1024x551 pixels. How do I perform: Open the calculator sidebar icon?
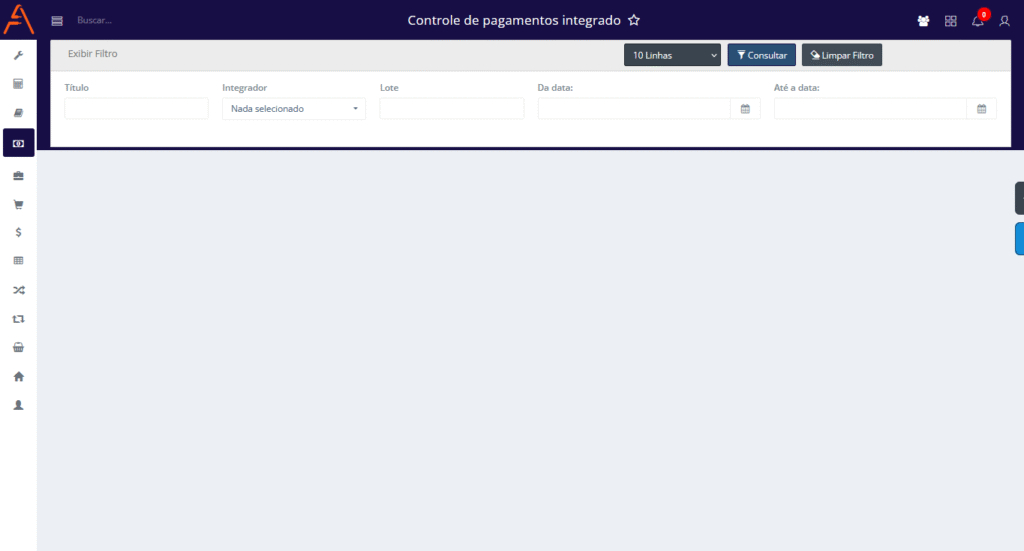pos(18,84)
